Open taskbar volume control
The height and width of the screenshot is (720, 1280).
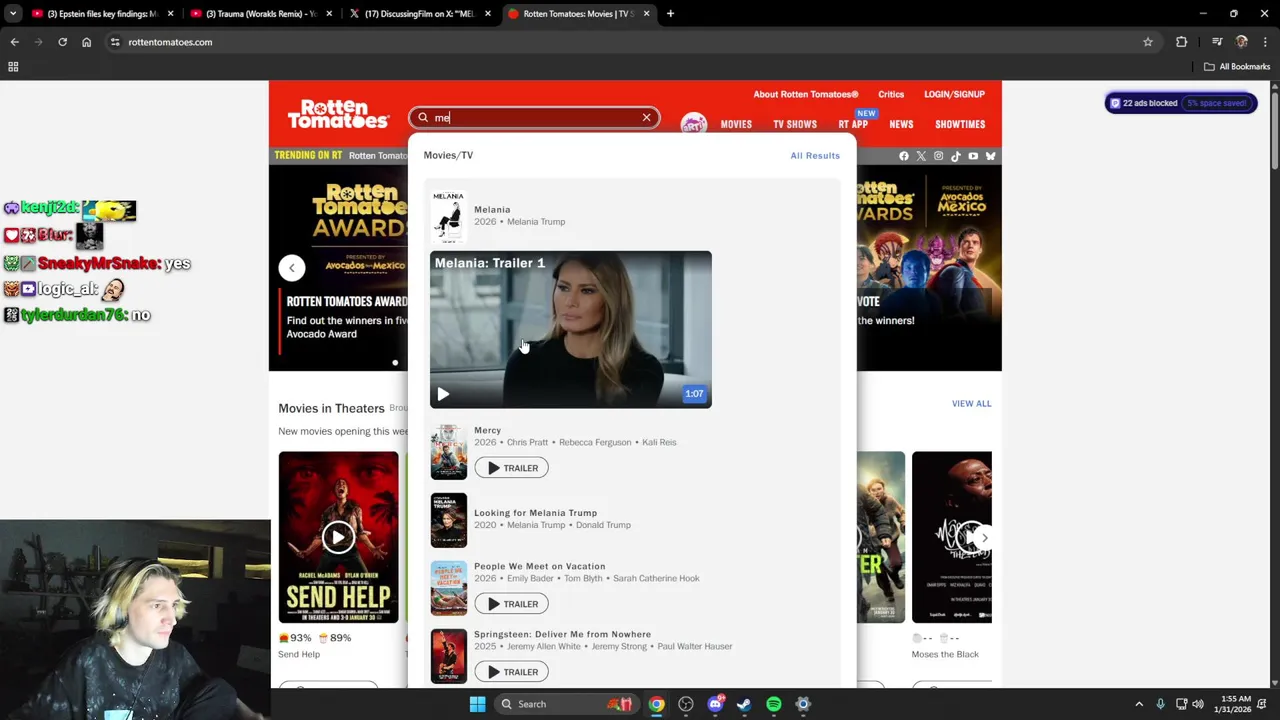coord(1198,704)
